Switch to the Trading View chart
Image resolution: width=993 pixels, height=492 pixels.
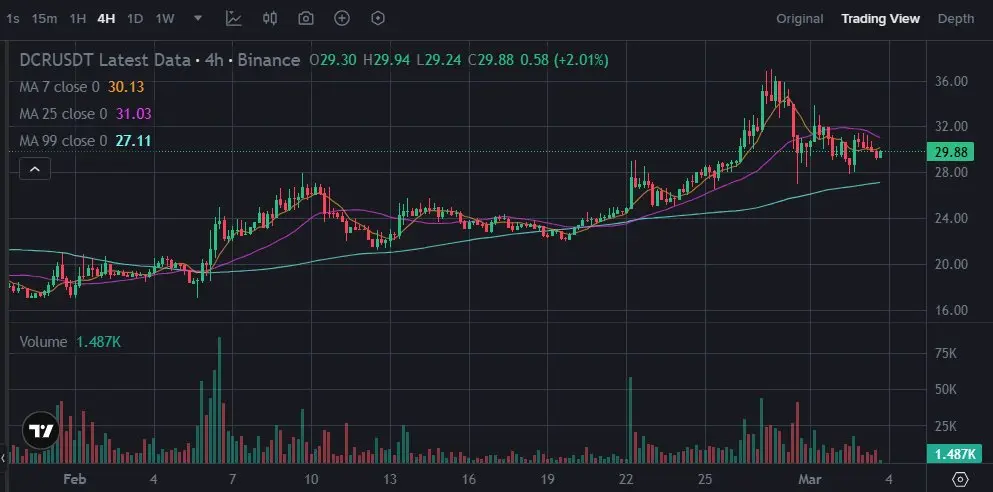coord(880,19)
